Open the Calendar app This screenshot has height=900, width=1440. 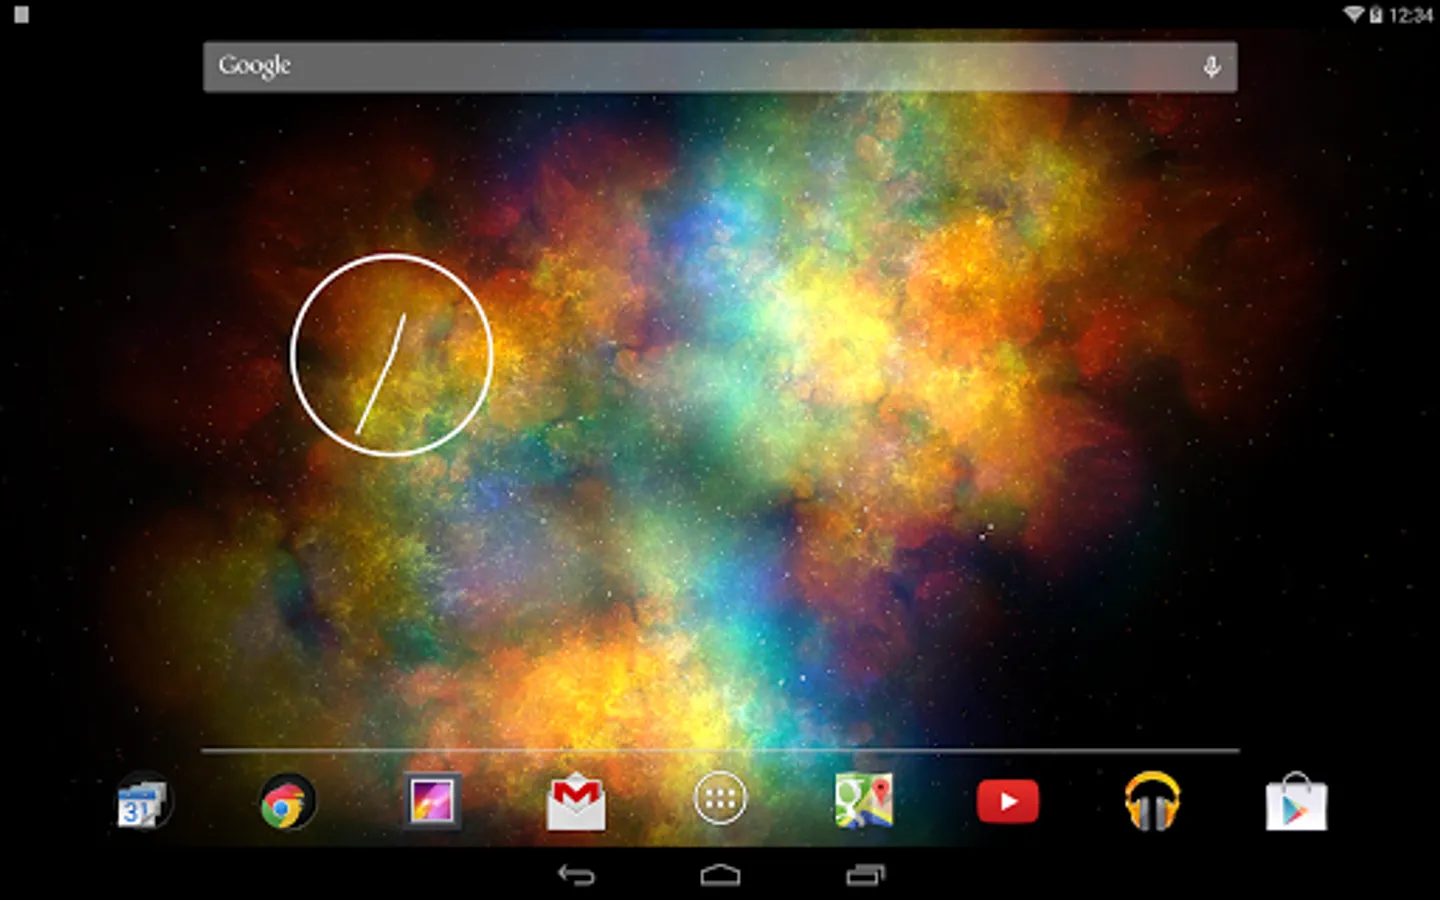[143, 802]
